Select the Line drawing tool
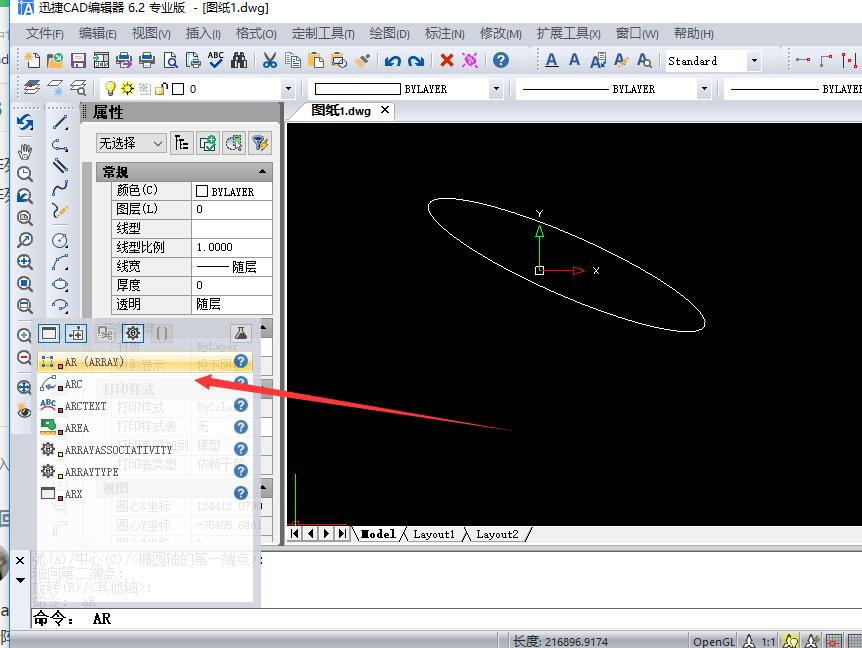The width and height of the screenshot is (862, 648). point(60,122)
